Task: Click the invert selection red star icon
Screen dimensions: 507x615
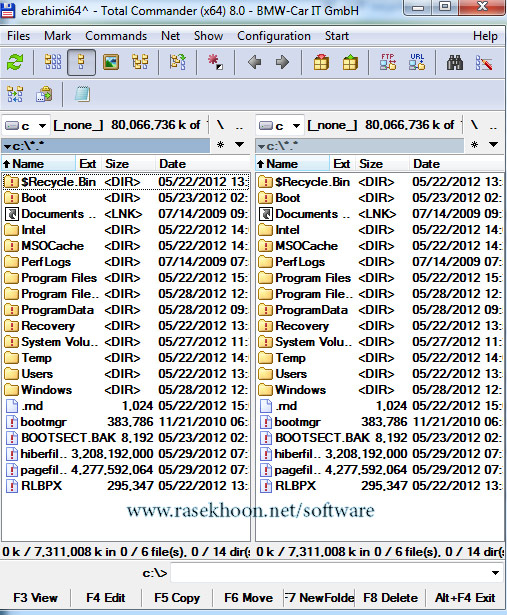Action: 215,62
